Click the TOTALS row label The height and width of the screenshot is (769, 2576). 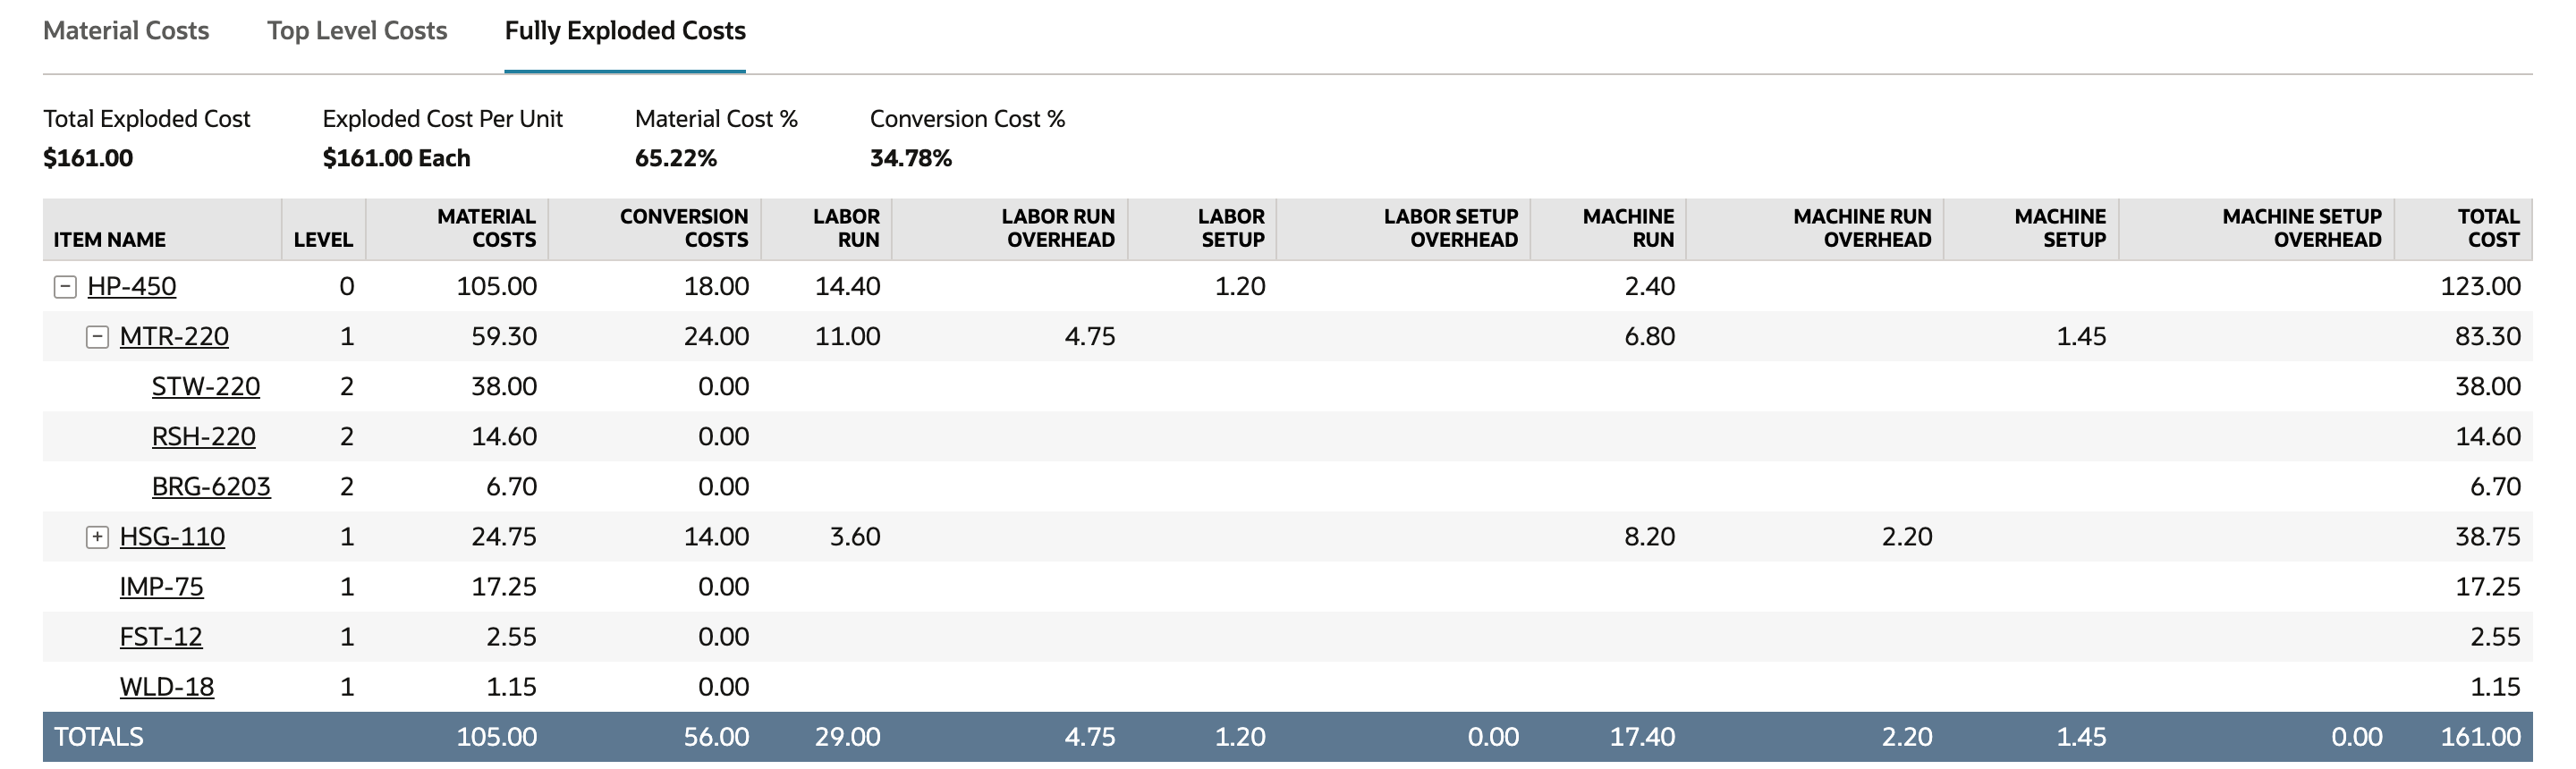coord(99,737)
